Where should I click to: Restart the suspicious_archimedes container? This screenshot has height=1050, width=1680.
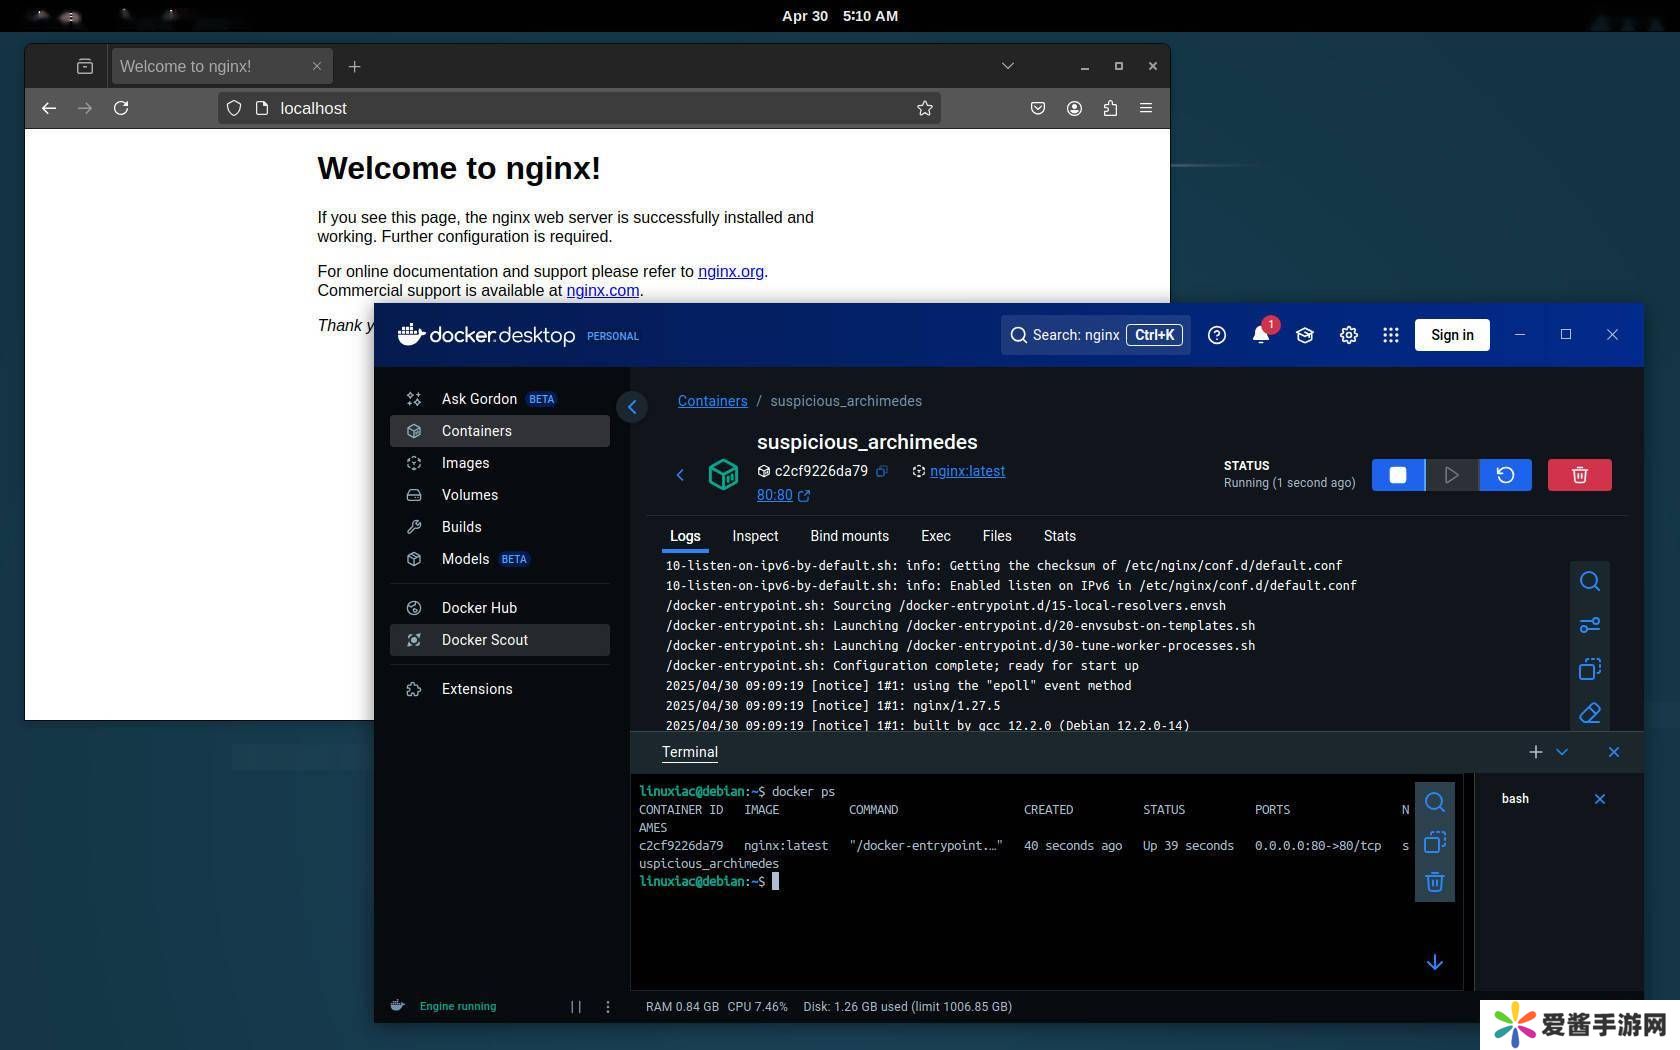(1505, 475)
